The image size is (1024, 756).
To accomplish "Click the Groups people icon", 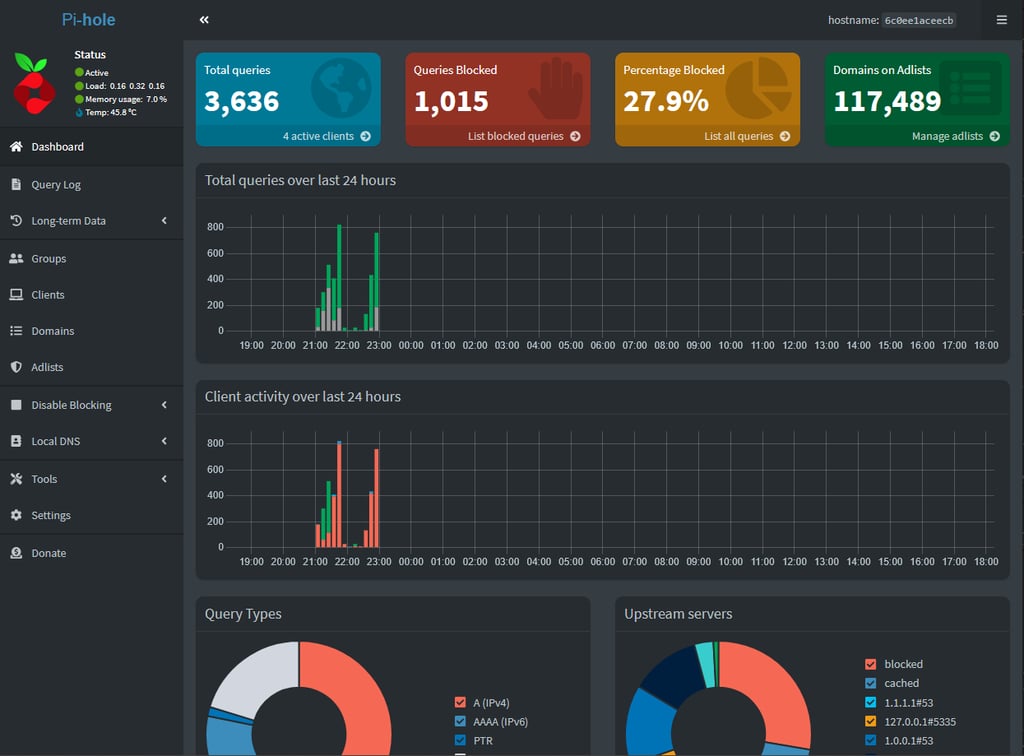I will coord(16,259).
